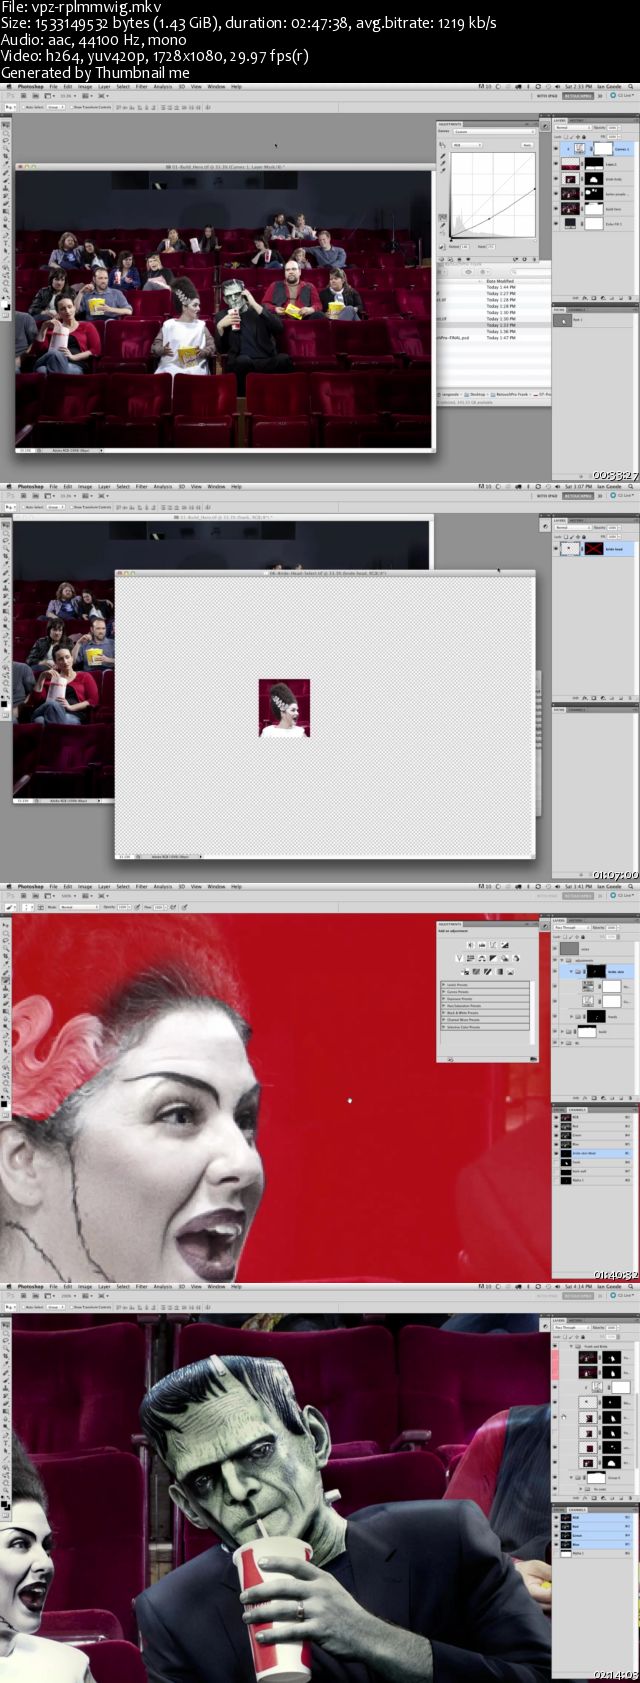In 00:33:27 frame, select the Move tool

(x=6, y=125)
